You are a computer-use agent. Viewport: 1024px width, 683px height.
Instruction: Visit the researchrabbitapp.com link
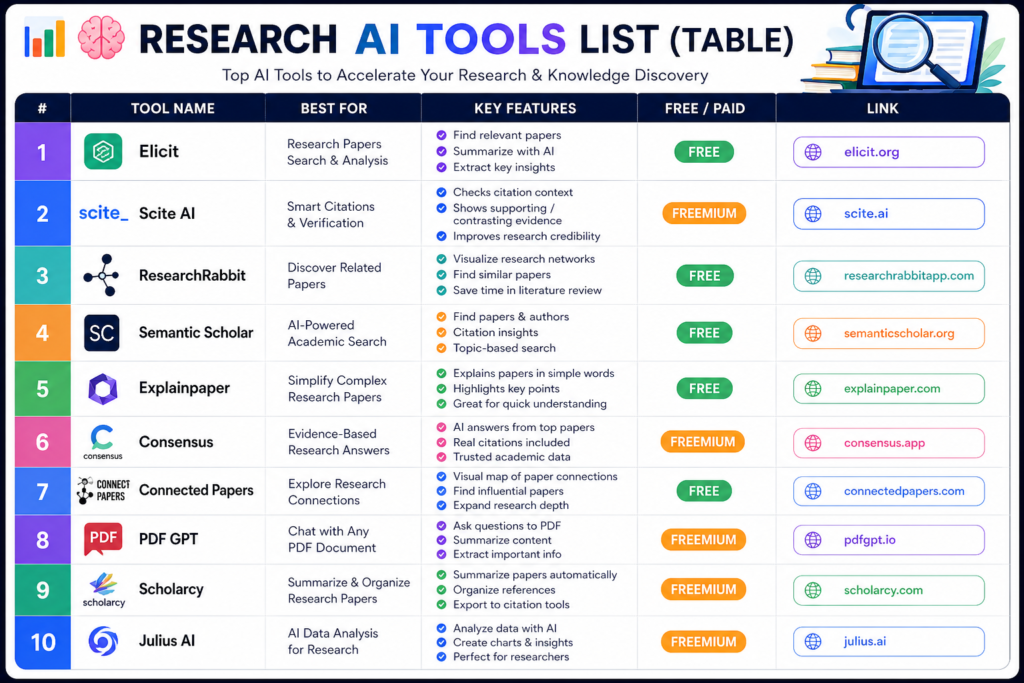889,276
